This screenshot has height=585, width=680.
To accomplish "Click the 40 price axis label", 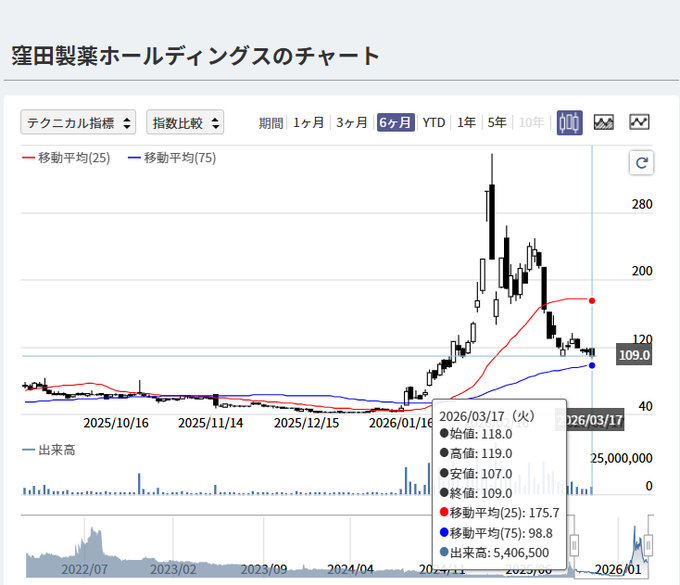I will pyautogui.click(x=645, y=406).
